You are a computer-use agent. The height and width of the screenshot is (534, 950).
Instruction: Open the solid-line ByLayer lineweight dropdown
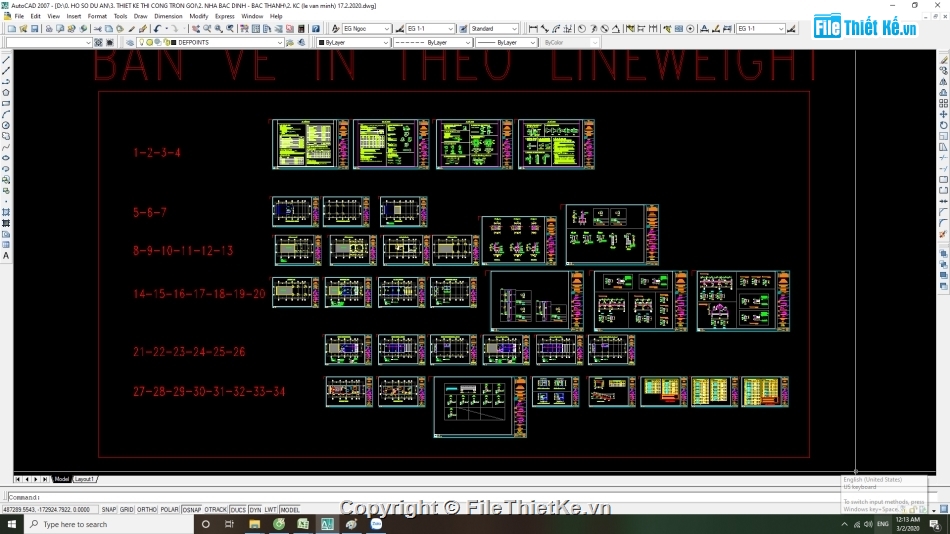(506, 42)
